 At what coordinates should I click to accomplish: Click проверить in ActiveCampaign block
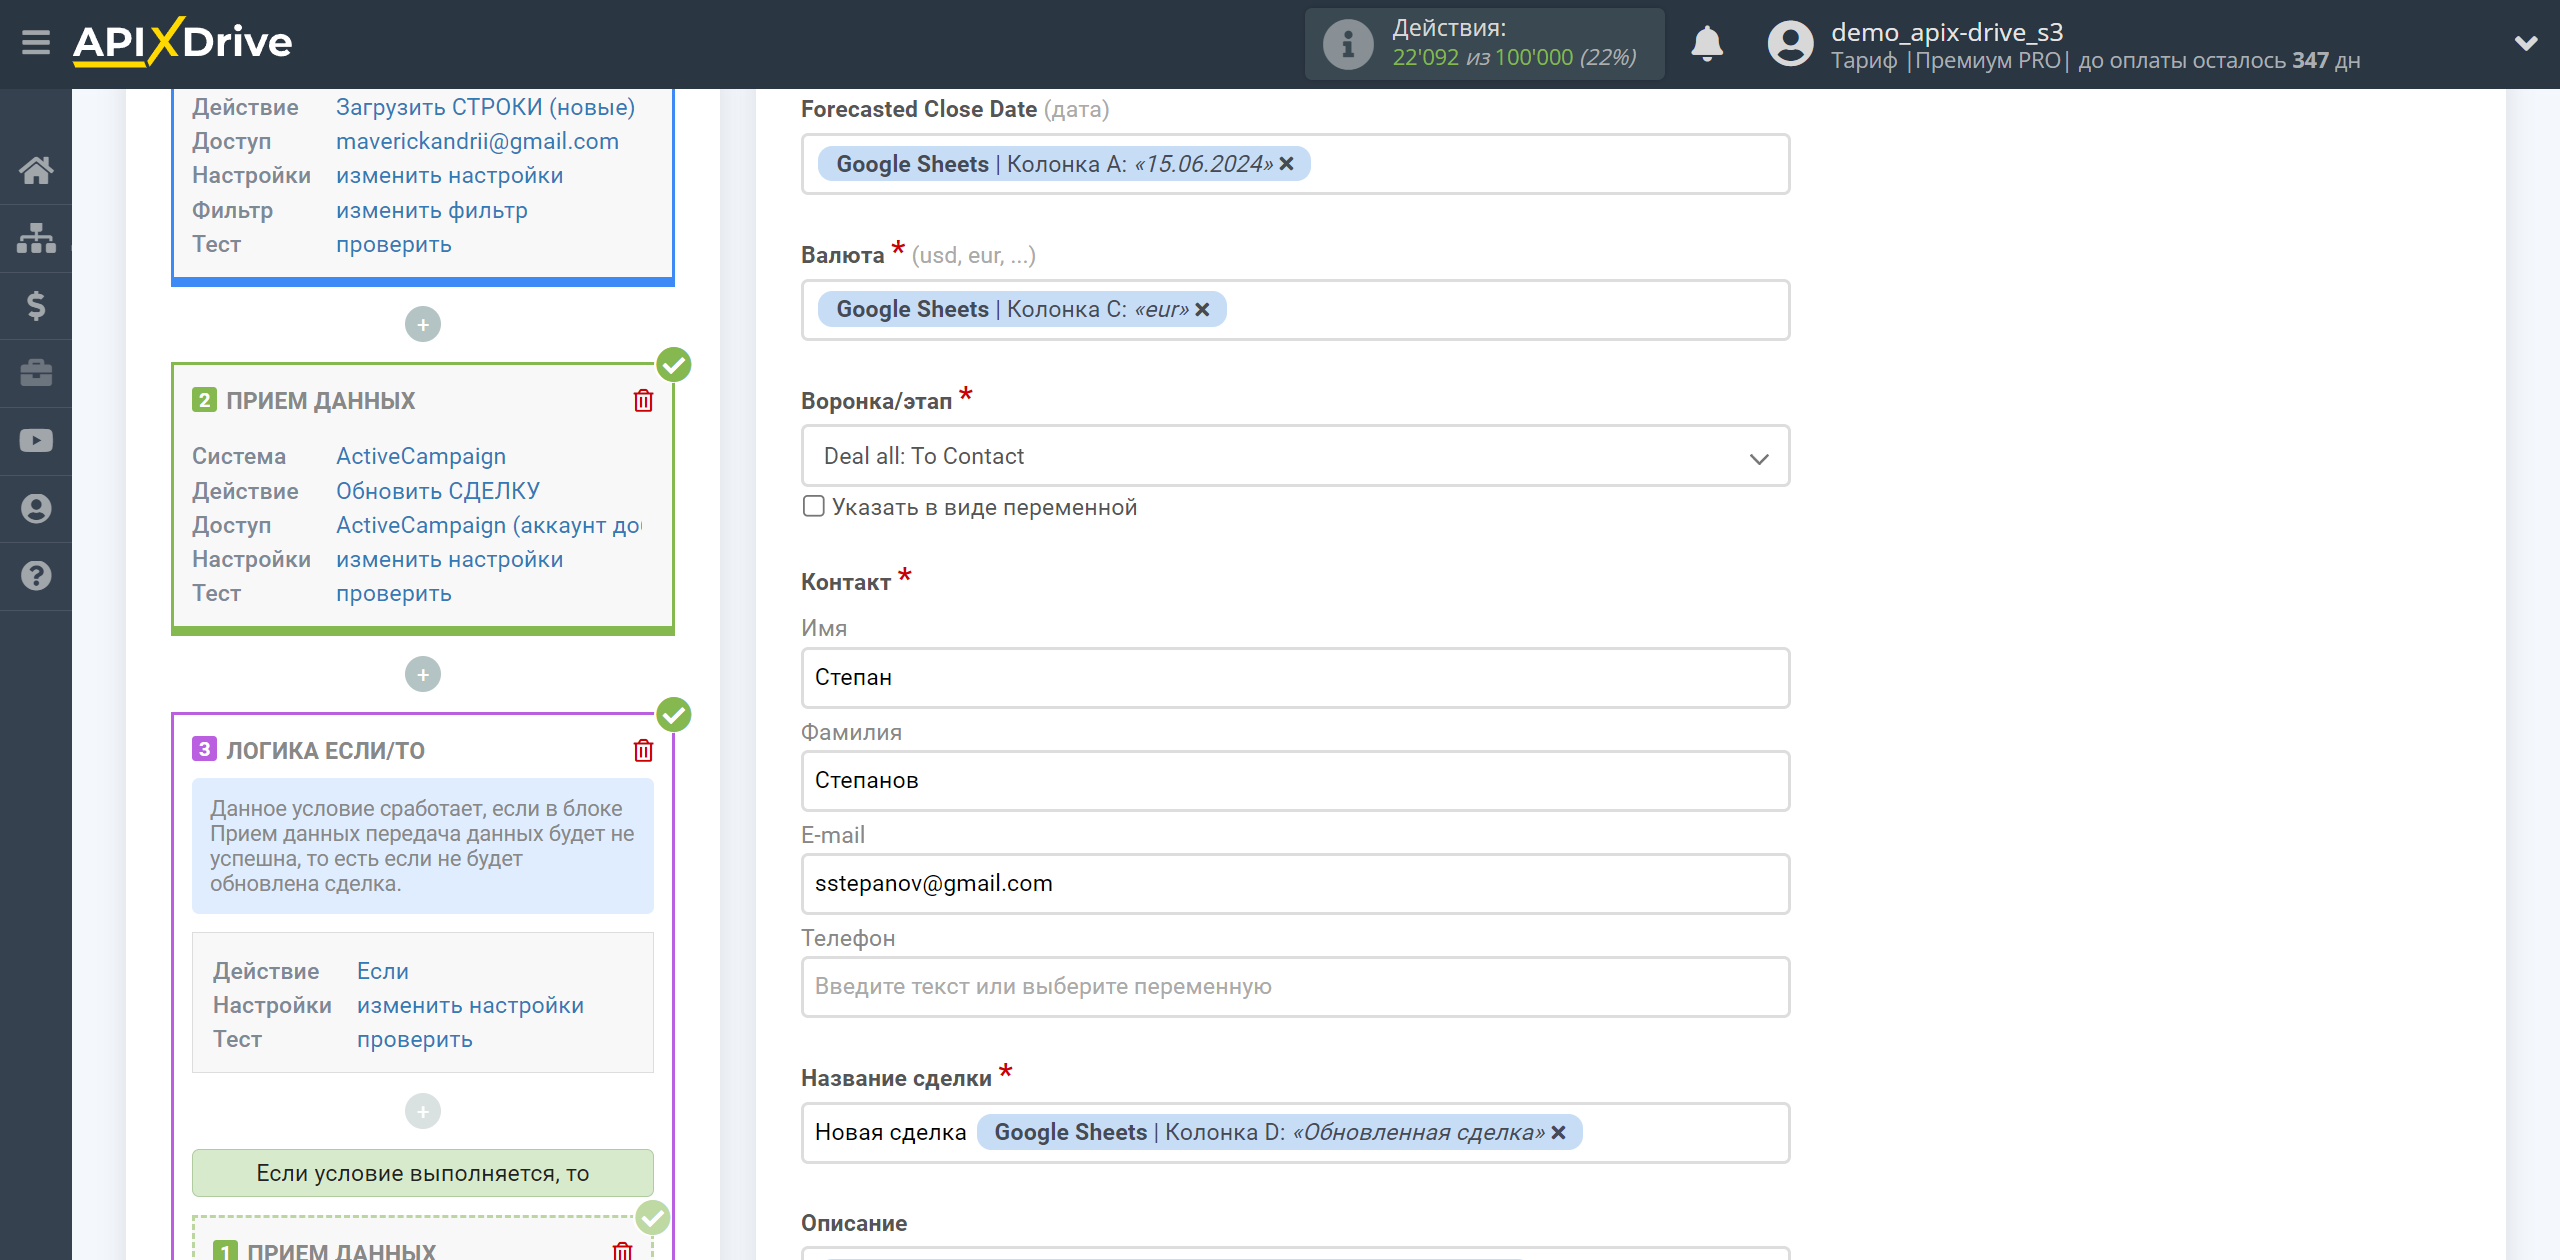pyautogui.click(x=393, y=593)
